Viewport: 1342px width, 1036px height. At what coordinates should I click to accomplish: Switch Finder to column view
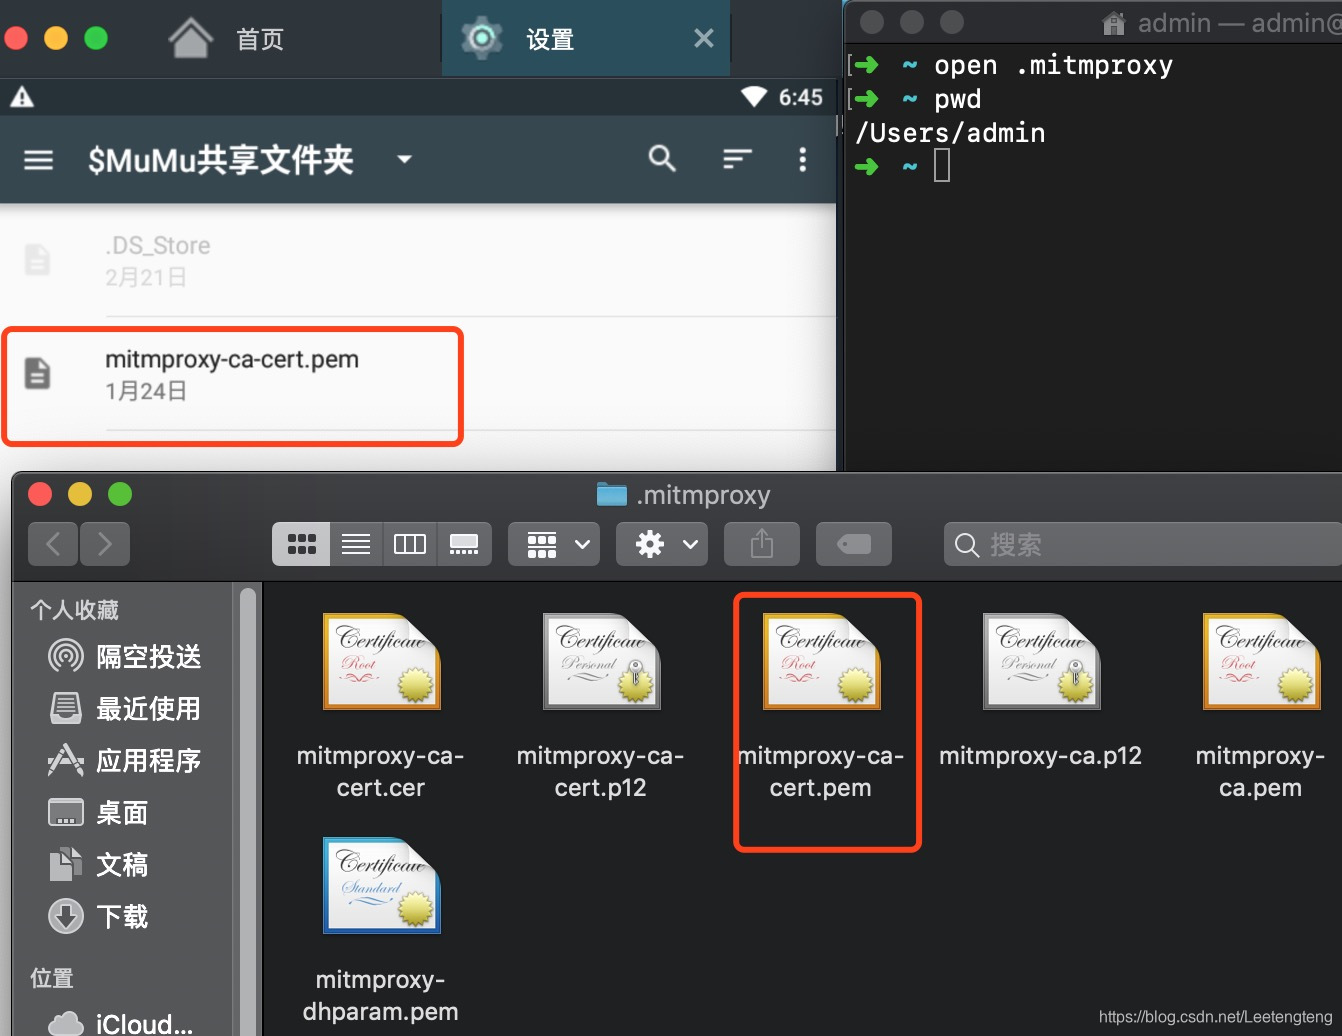pos(410,544)
